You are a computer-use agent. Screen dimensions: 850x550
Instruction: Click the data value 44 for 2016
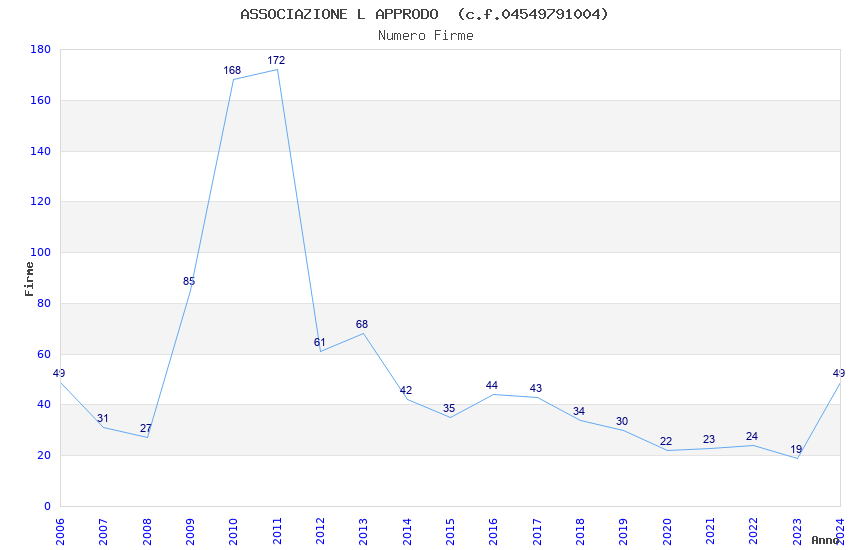(x=492, y=385)
